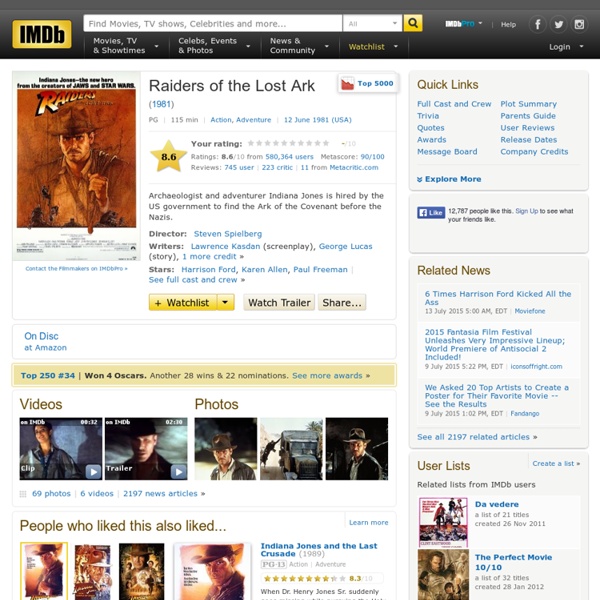Viewport: 600px width, 600px height.
Task: Click the Create a list link
Action: tap(556, 463)
